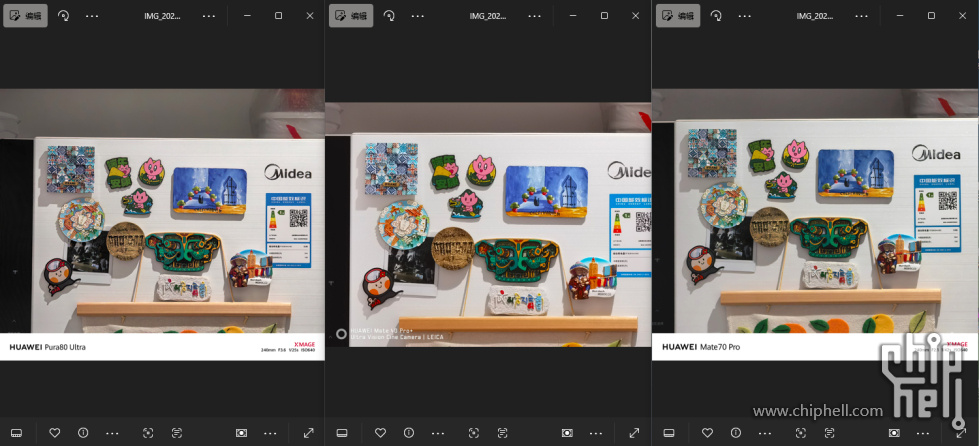Open ellipsis menu beside rotate icon, Mate 70 Pro+ window
This screenshot has width=979, height=446.
pyautogui.click(x=418, y=16)
